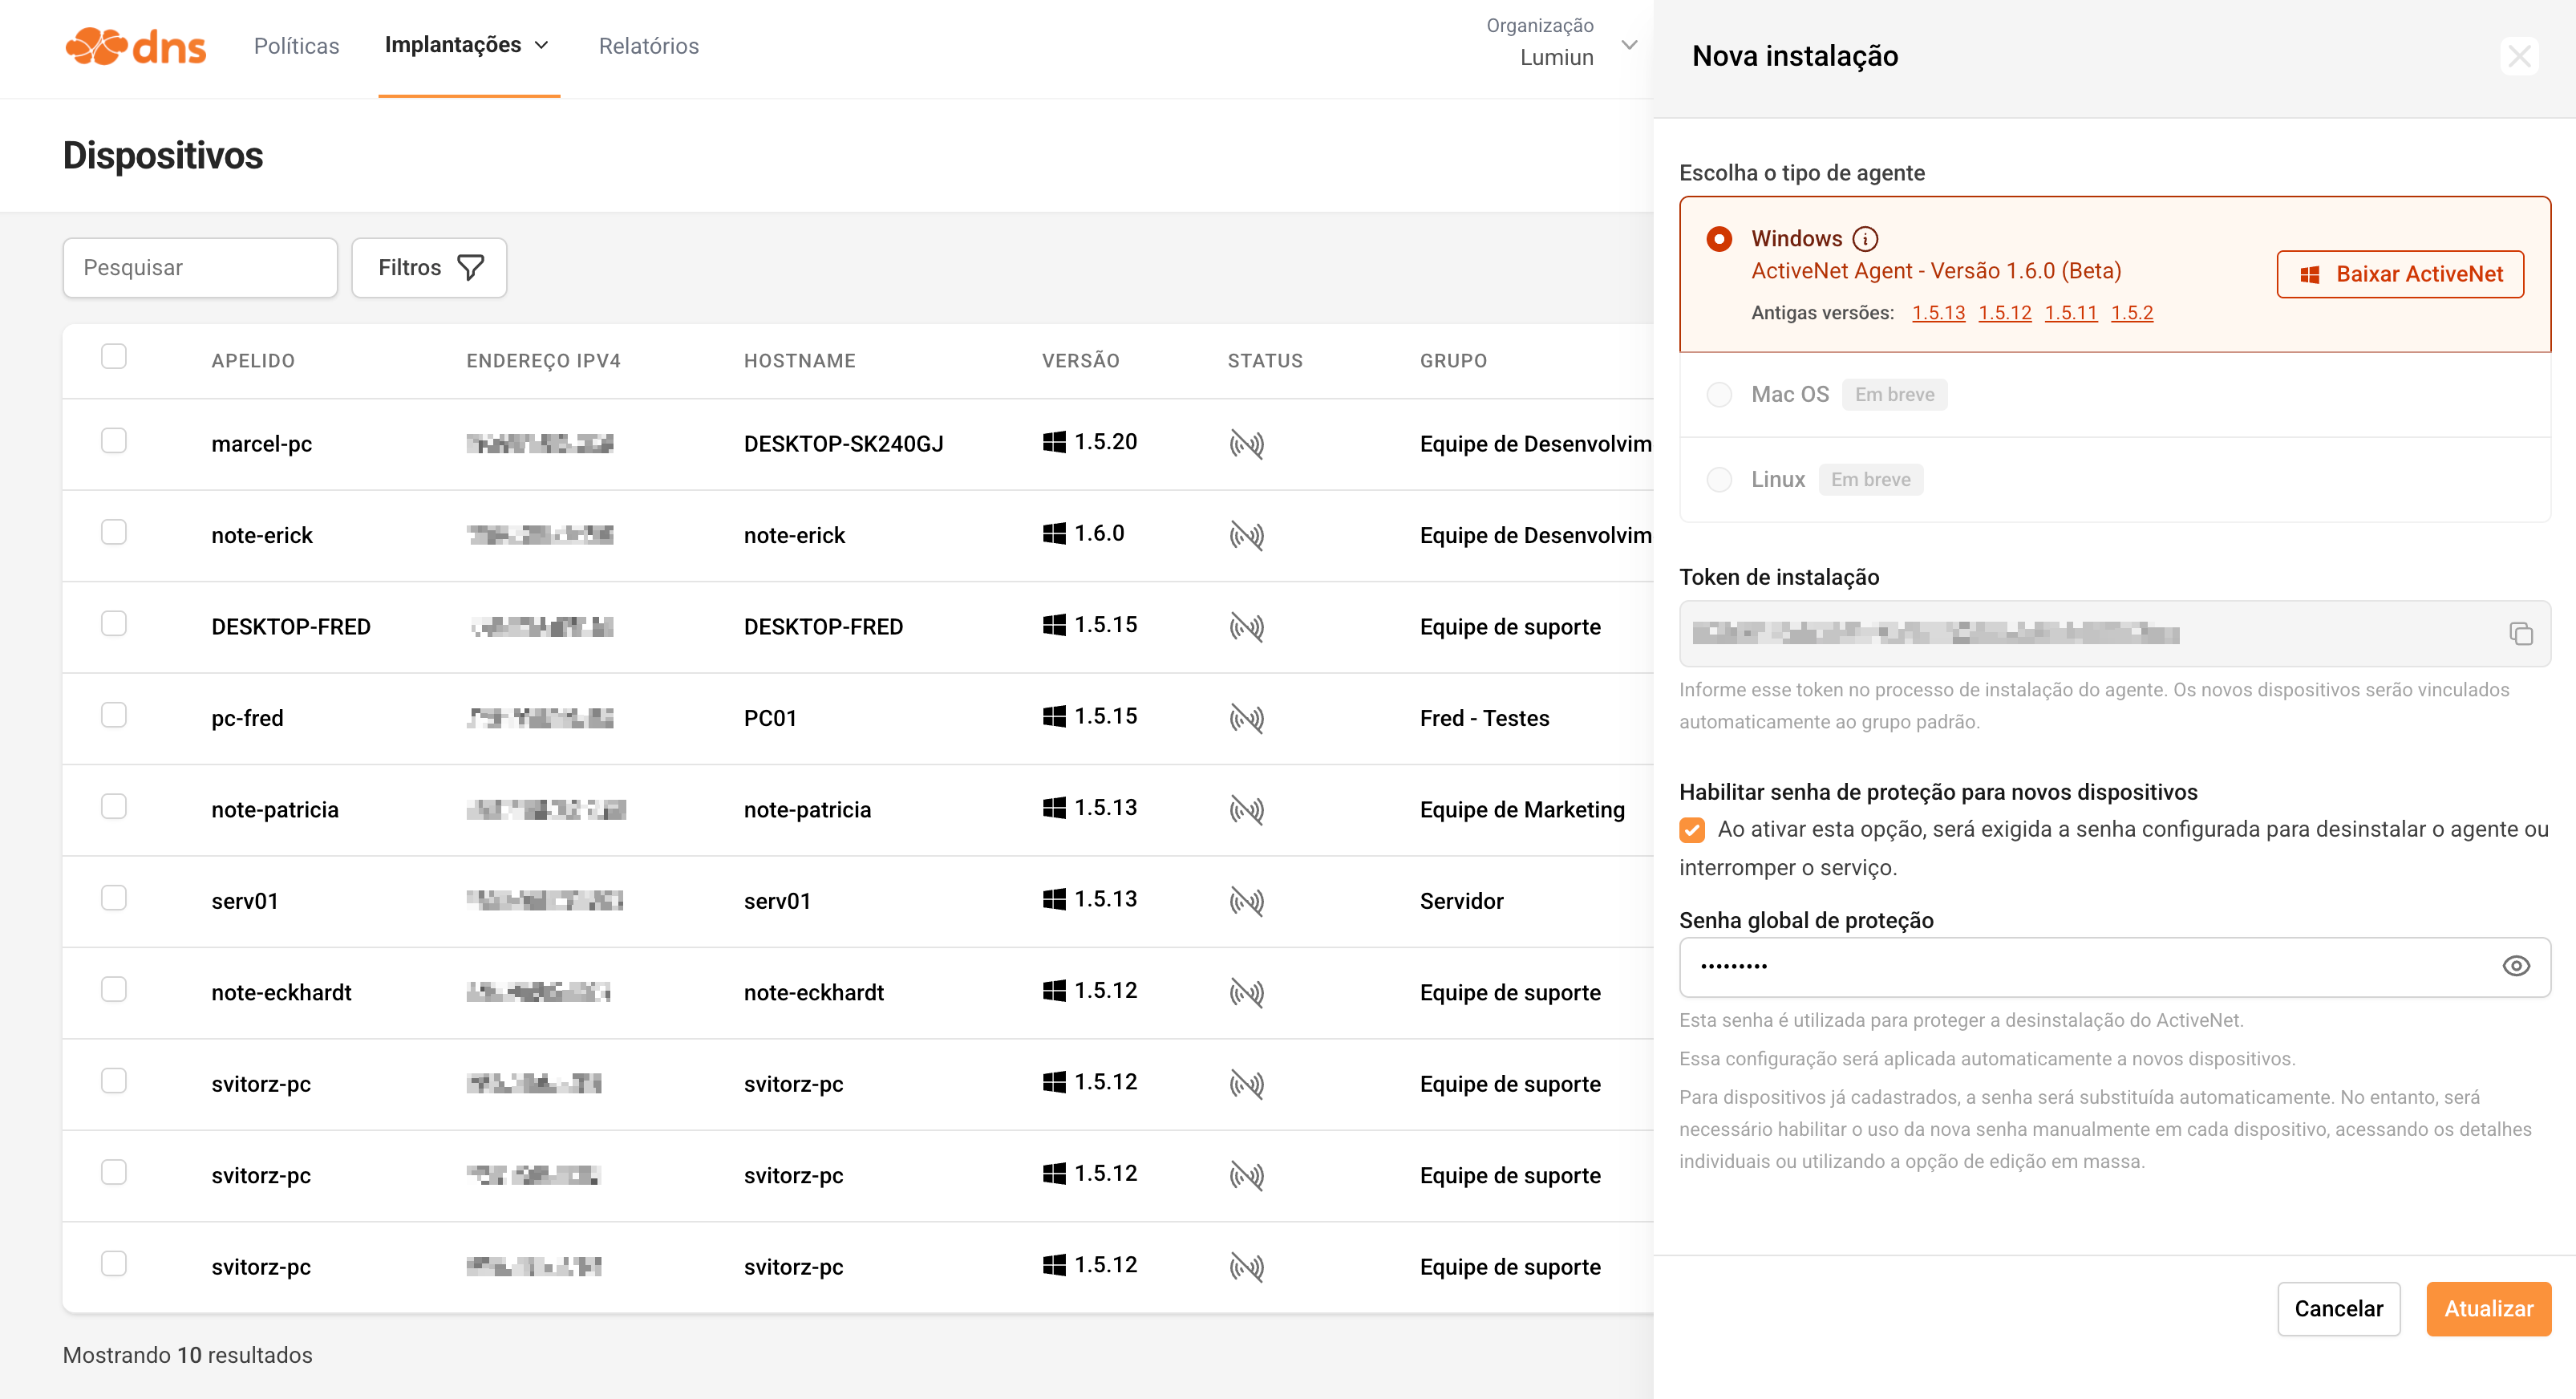2576x1399 pixels.
Task: Expand the Implantações dropdown menu
Action: coord(467,45)
